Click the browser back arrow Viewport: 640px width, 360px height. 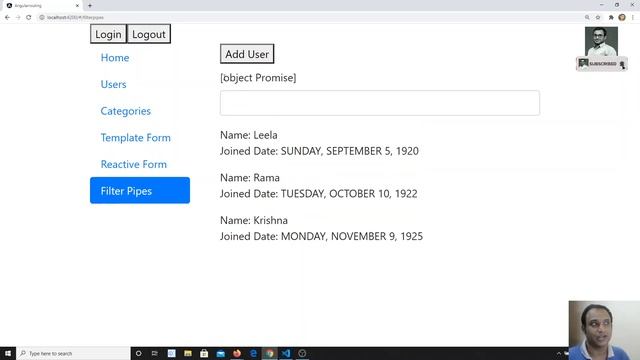pos(7,18)
